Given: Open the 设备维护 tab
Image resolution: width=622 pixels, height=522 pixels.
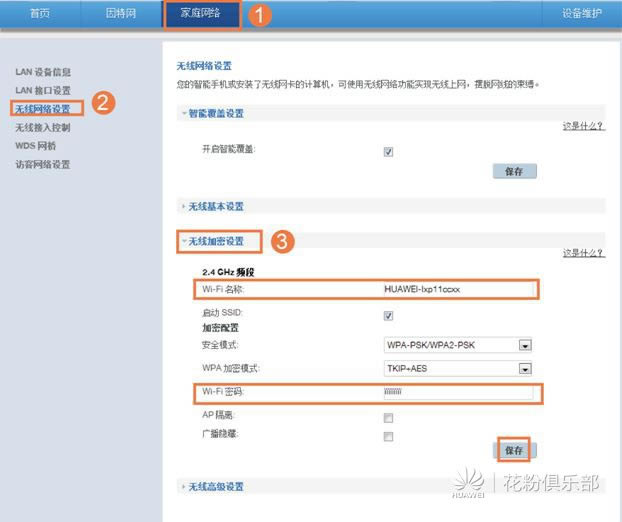Looking at the screenshot, I should [581, 14].
